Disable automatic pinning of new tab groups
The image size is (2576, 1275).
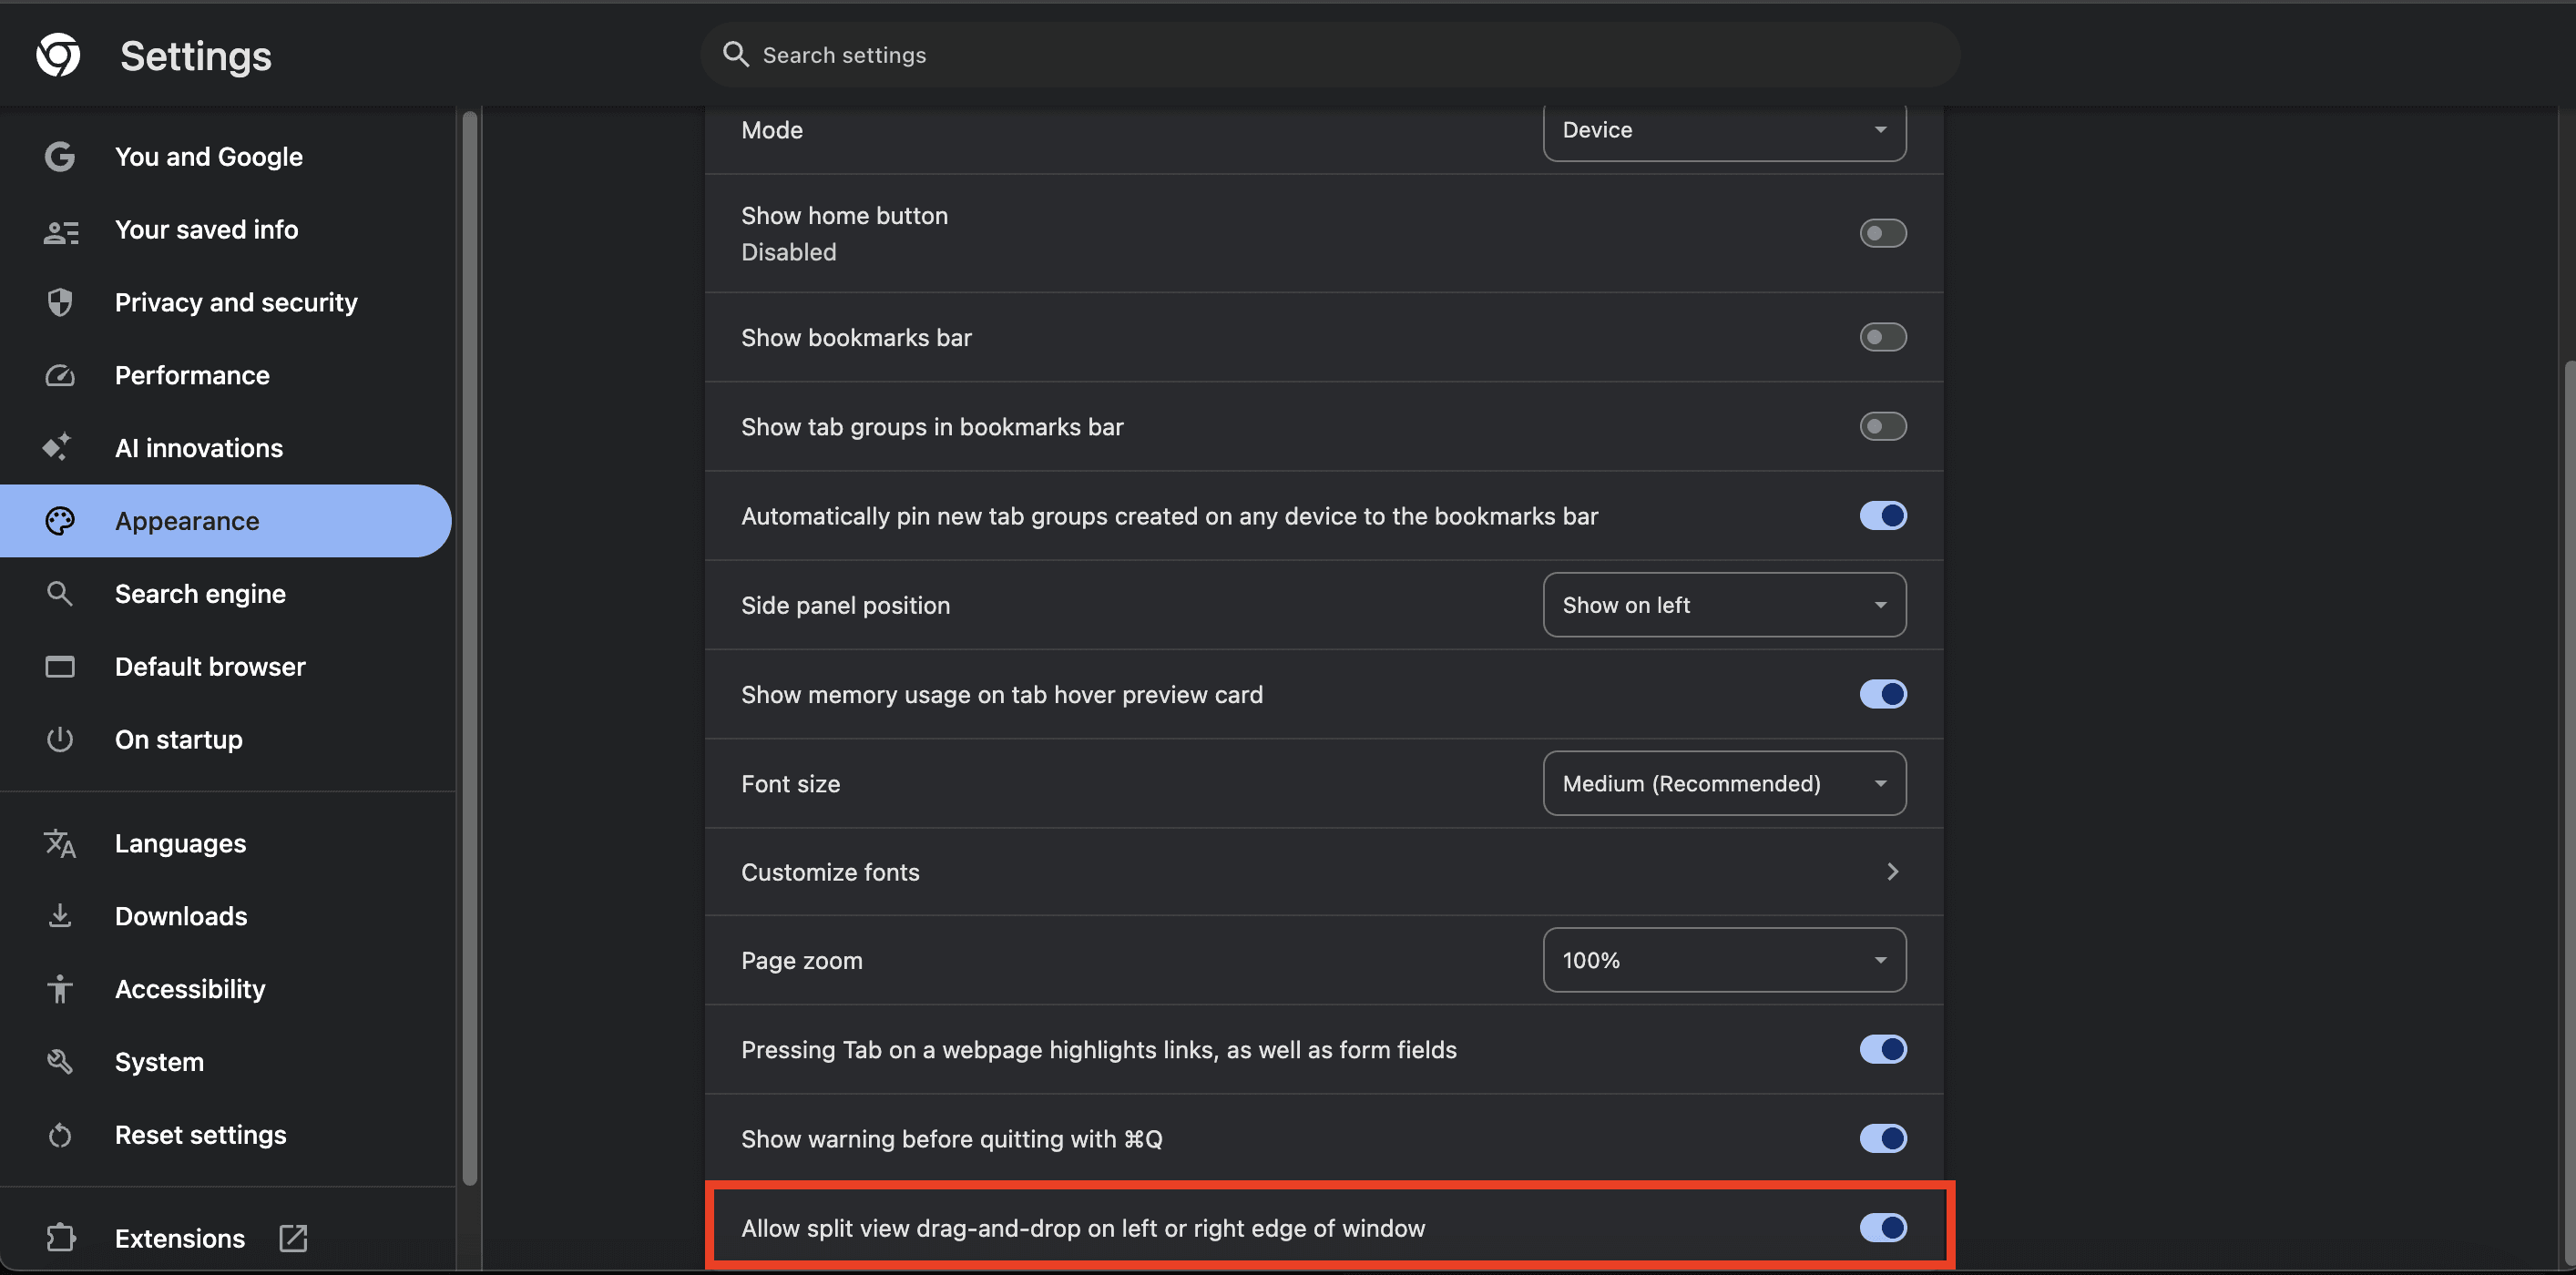(1883, 516)
